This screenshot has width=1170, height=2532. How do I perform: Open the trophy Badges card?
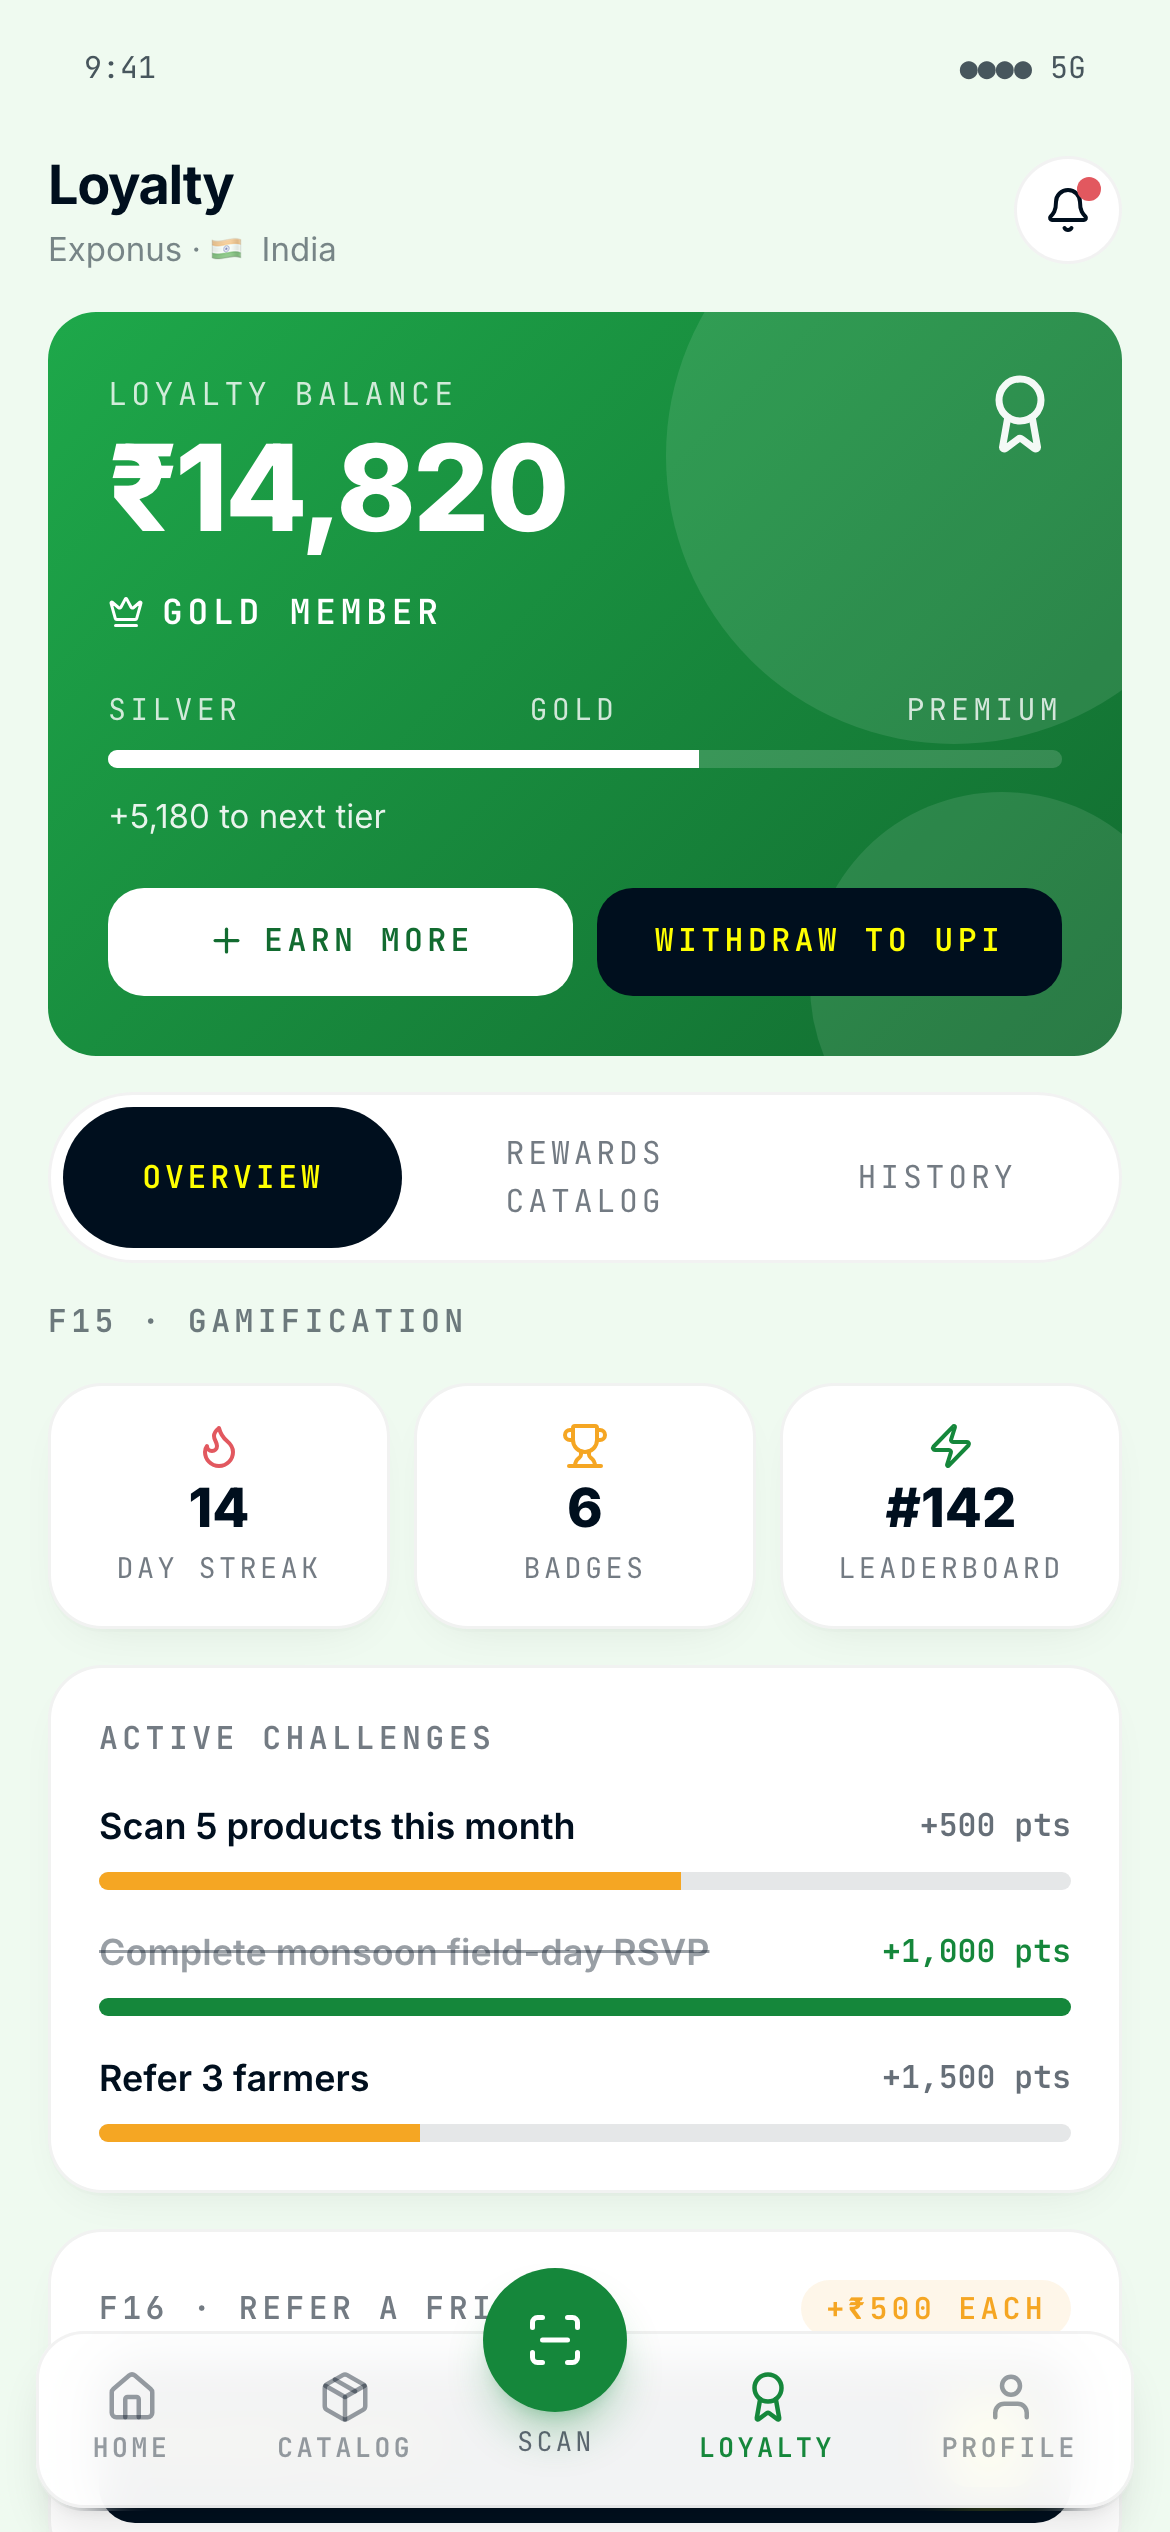pyautogui.click(x=585, y=1506)
